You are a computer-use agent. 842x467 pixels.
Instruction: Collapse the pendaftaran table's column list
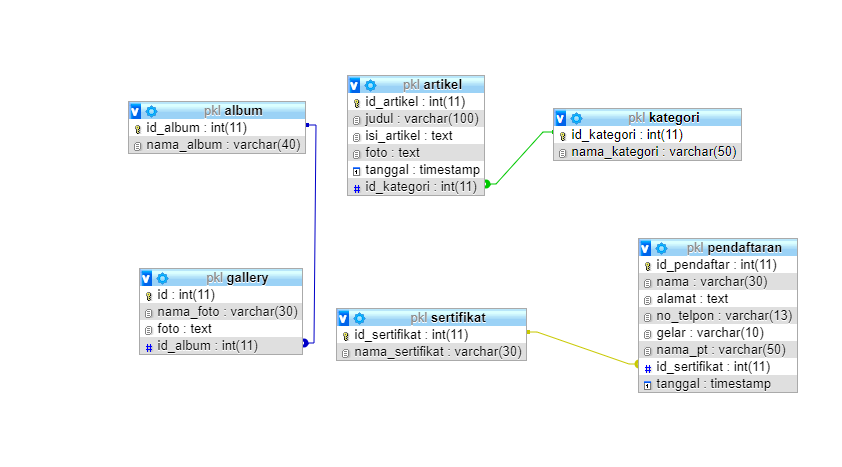pyautogui.click(x=646, y=248)
